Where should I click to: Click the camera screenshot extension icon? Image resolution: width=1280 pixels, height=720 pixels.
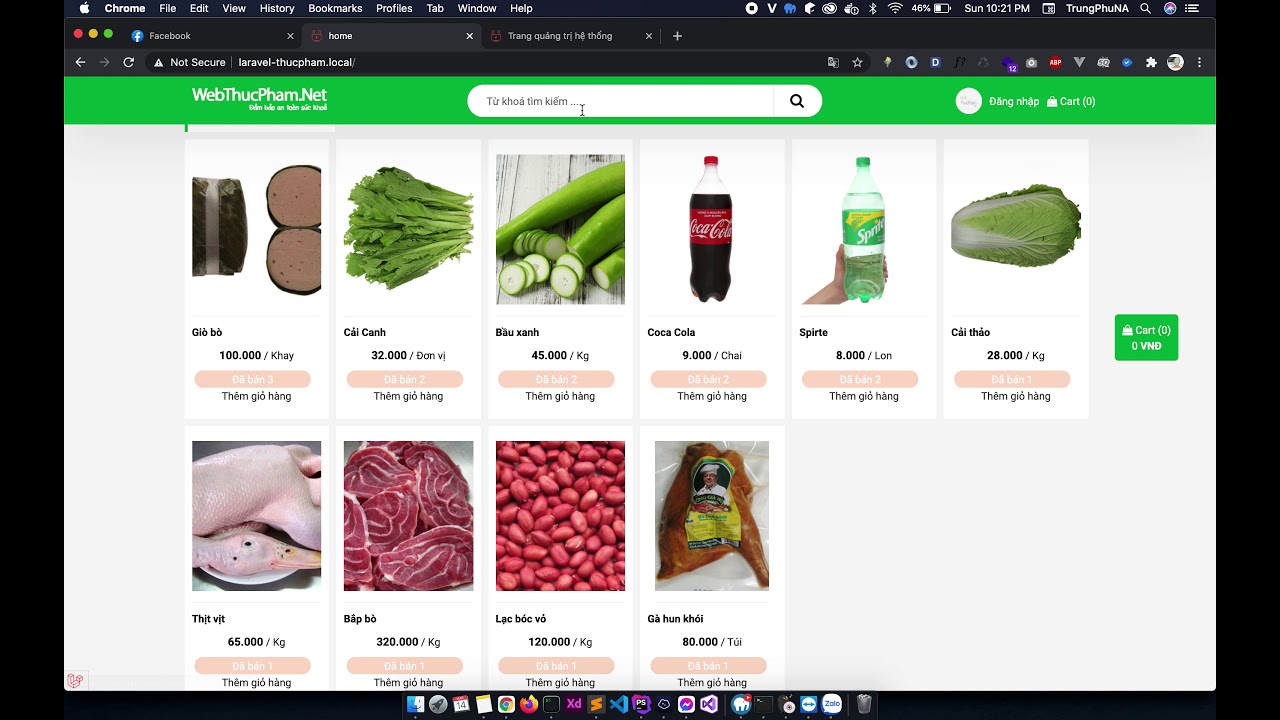[x=1031, y=62]
